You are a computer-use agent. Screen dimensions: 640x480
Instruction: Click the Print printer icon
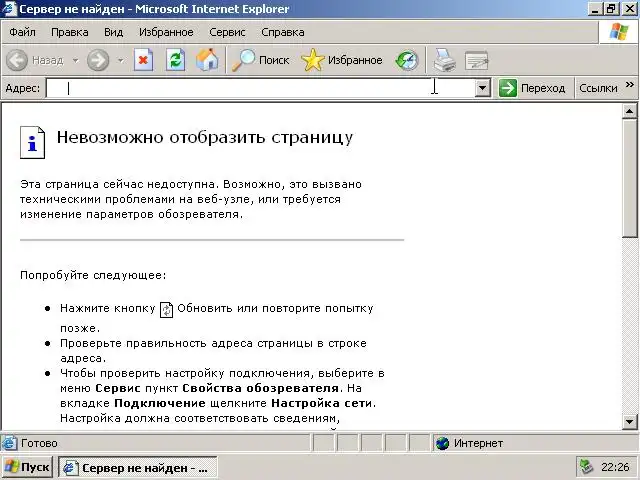point(444,60)
